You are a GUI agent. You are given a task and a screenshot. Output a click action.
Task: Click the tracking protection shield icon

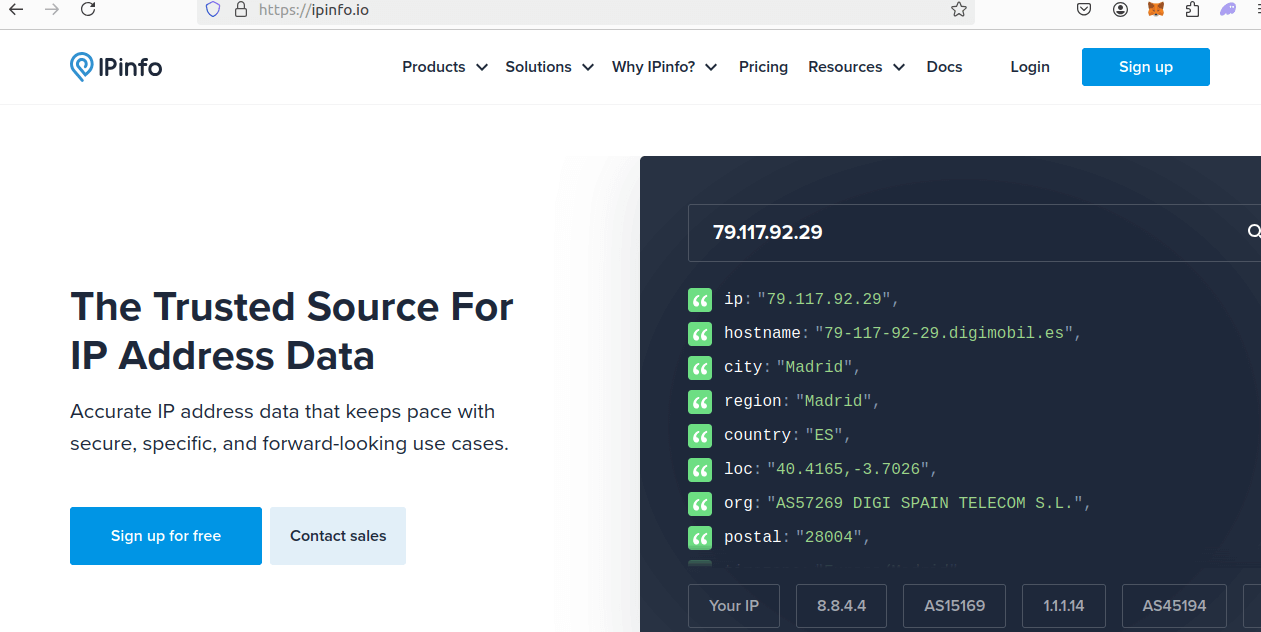pos(212,10)
